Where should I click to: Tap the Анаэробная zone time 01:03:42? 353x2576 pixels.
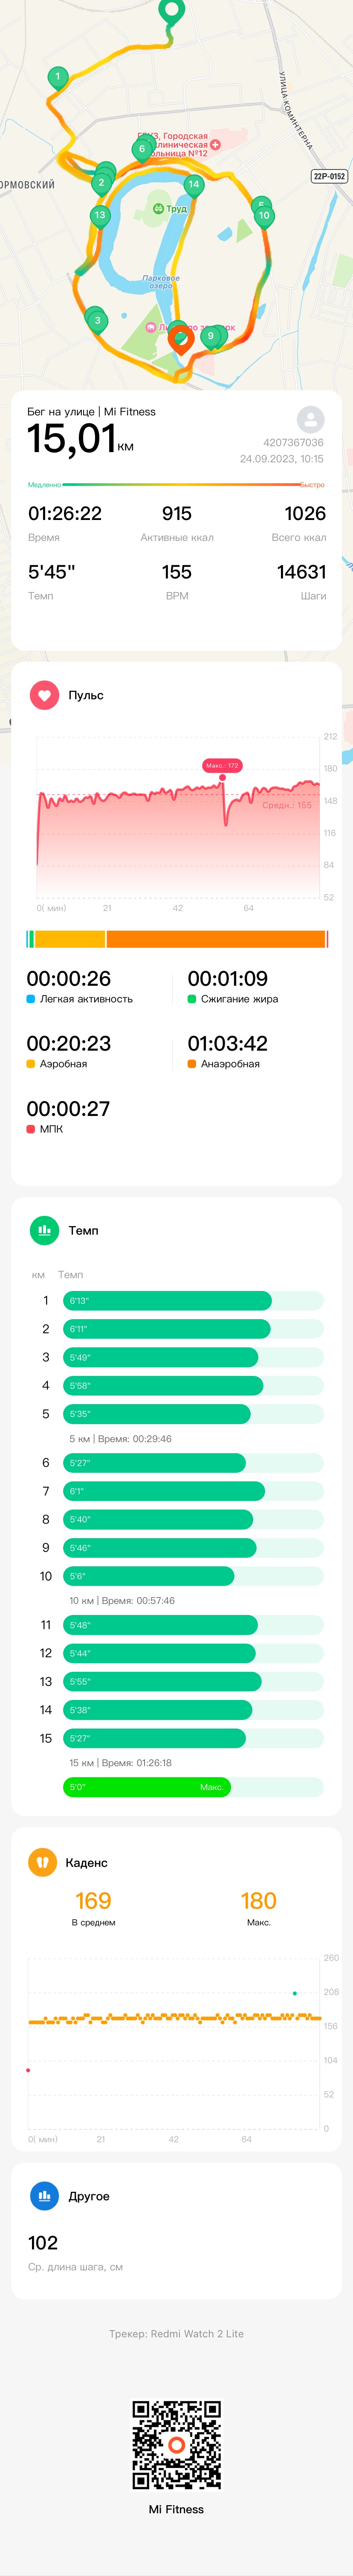pyautogui.click(x=228, y=1044)
